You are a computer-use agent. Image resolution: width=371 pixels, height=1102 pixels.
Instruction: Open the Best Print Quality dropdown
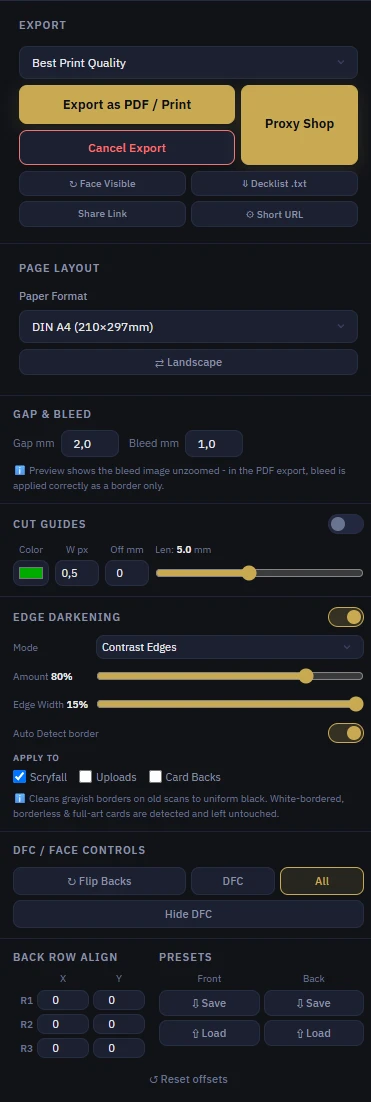188,63
